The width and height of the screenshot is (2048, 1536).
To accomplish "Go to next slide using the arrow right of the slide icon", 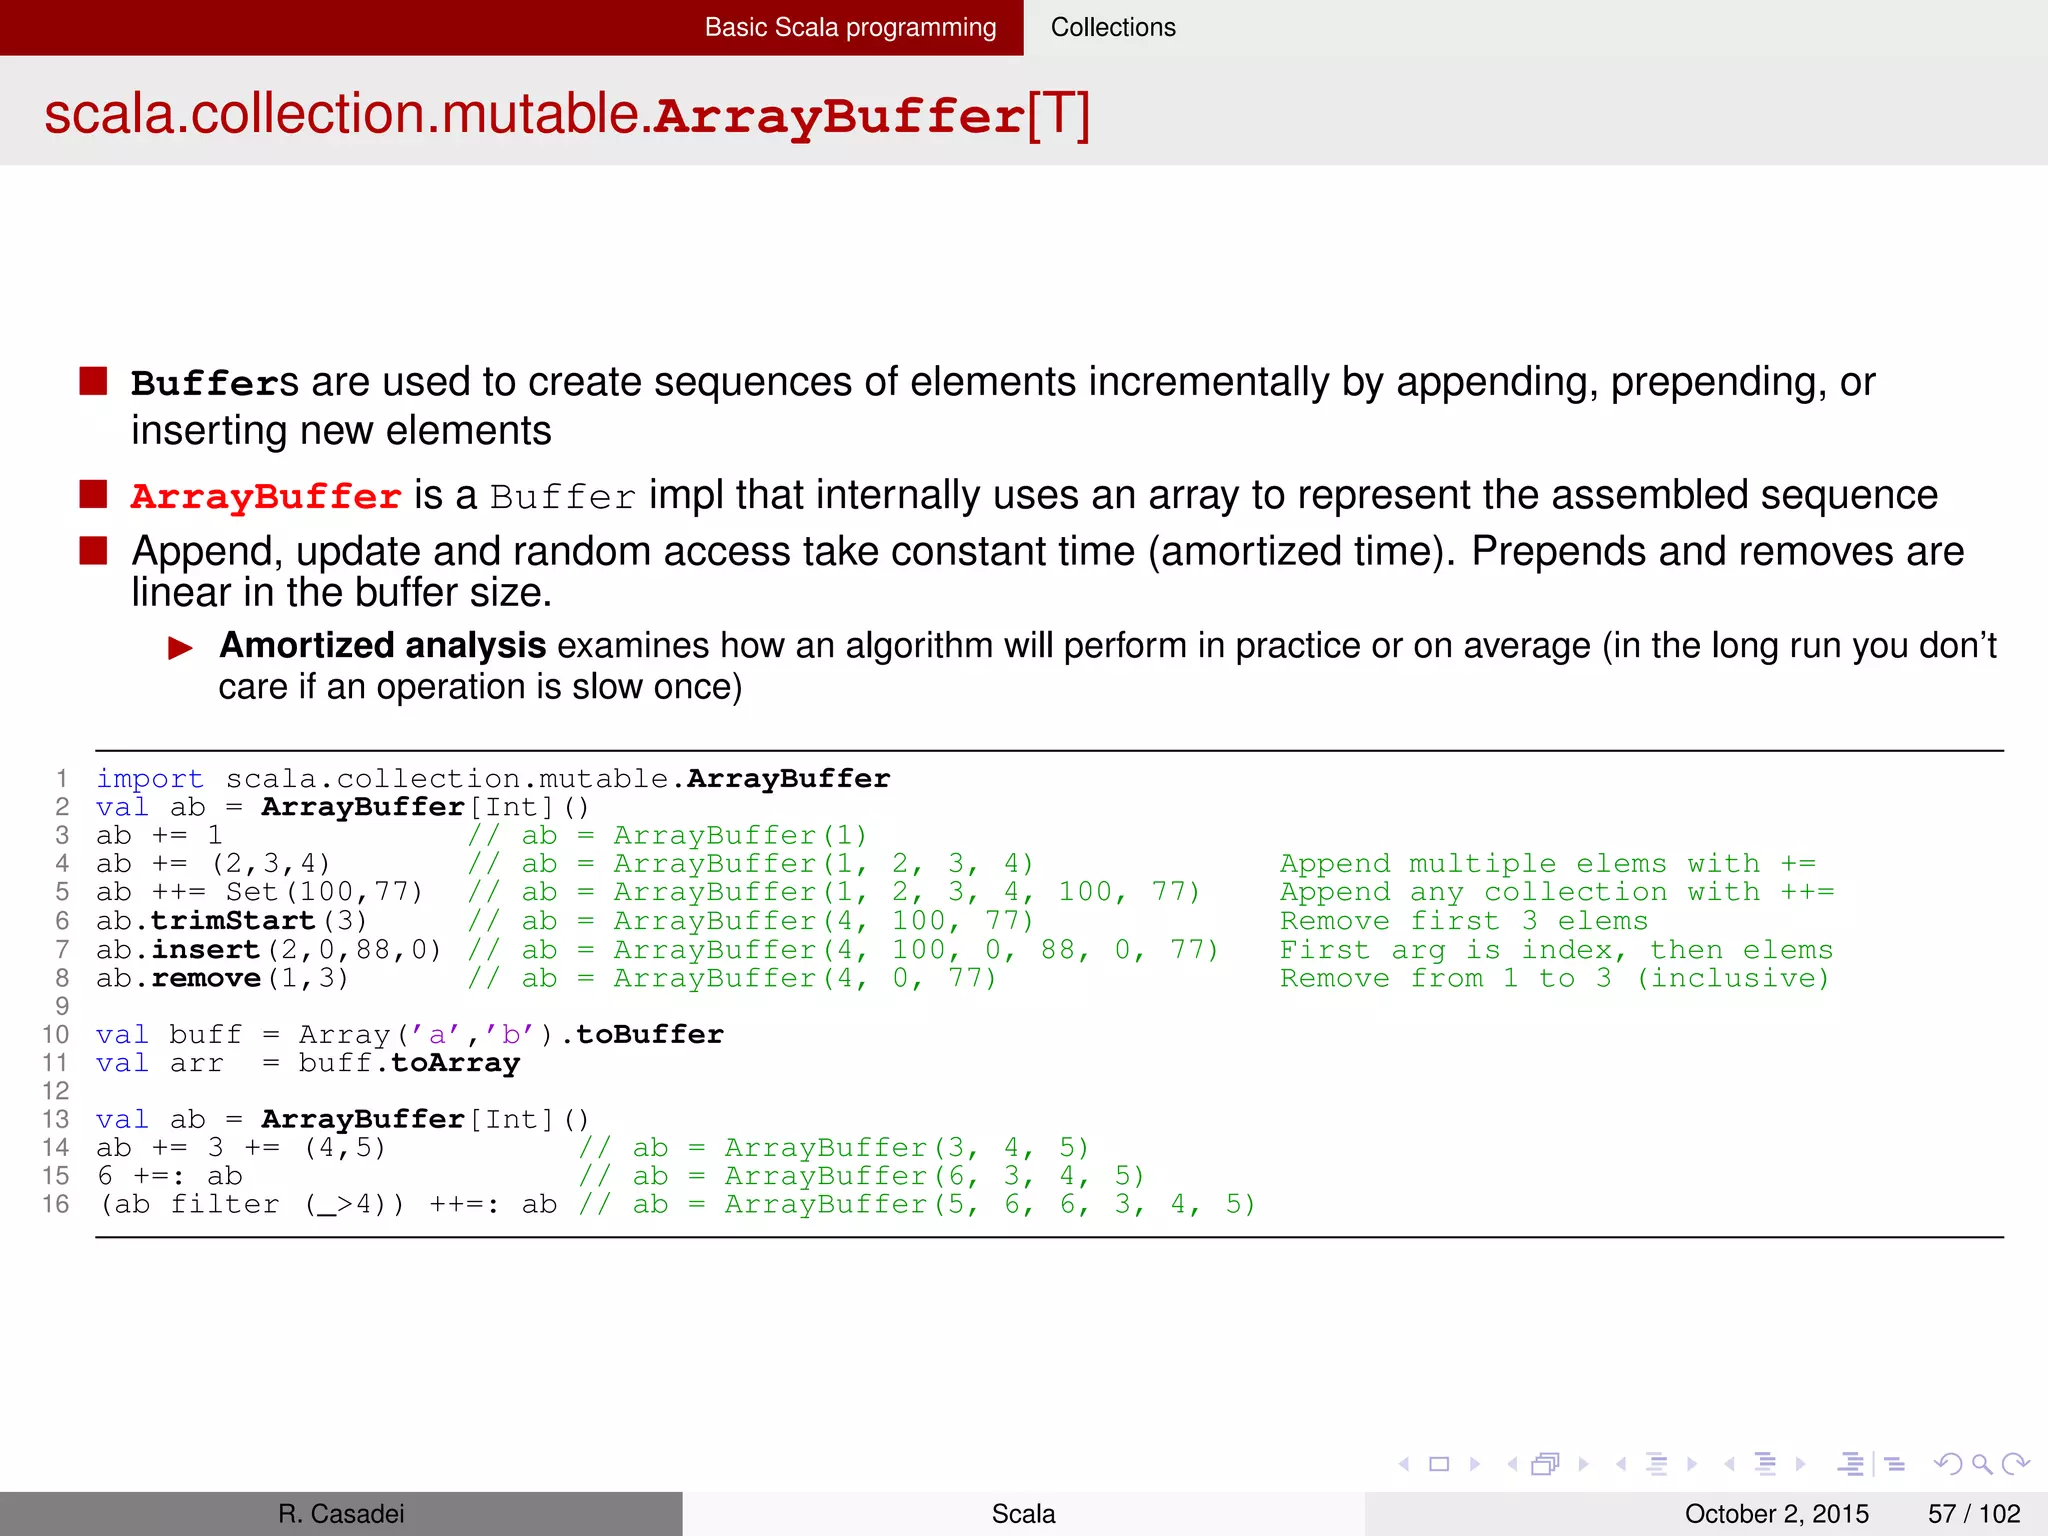I will click(1475, 1464).
